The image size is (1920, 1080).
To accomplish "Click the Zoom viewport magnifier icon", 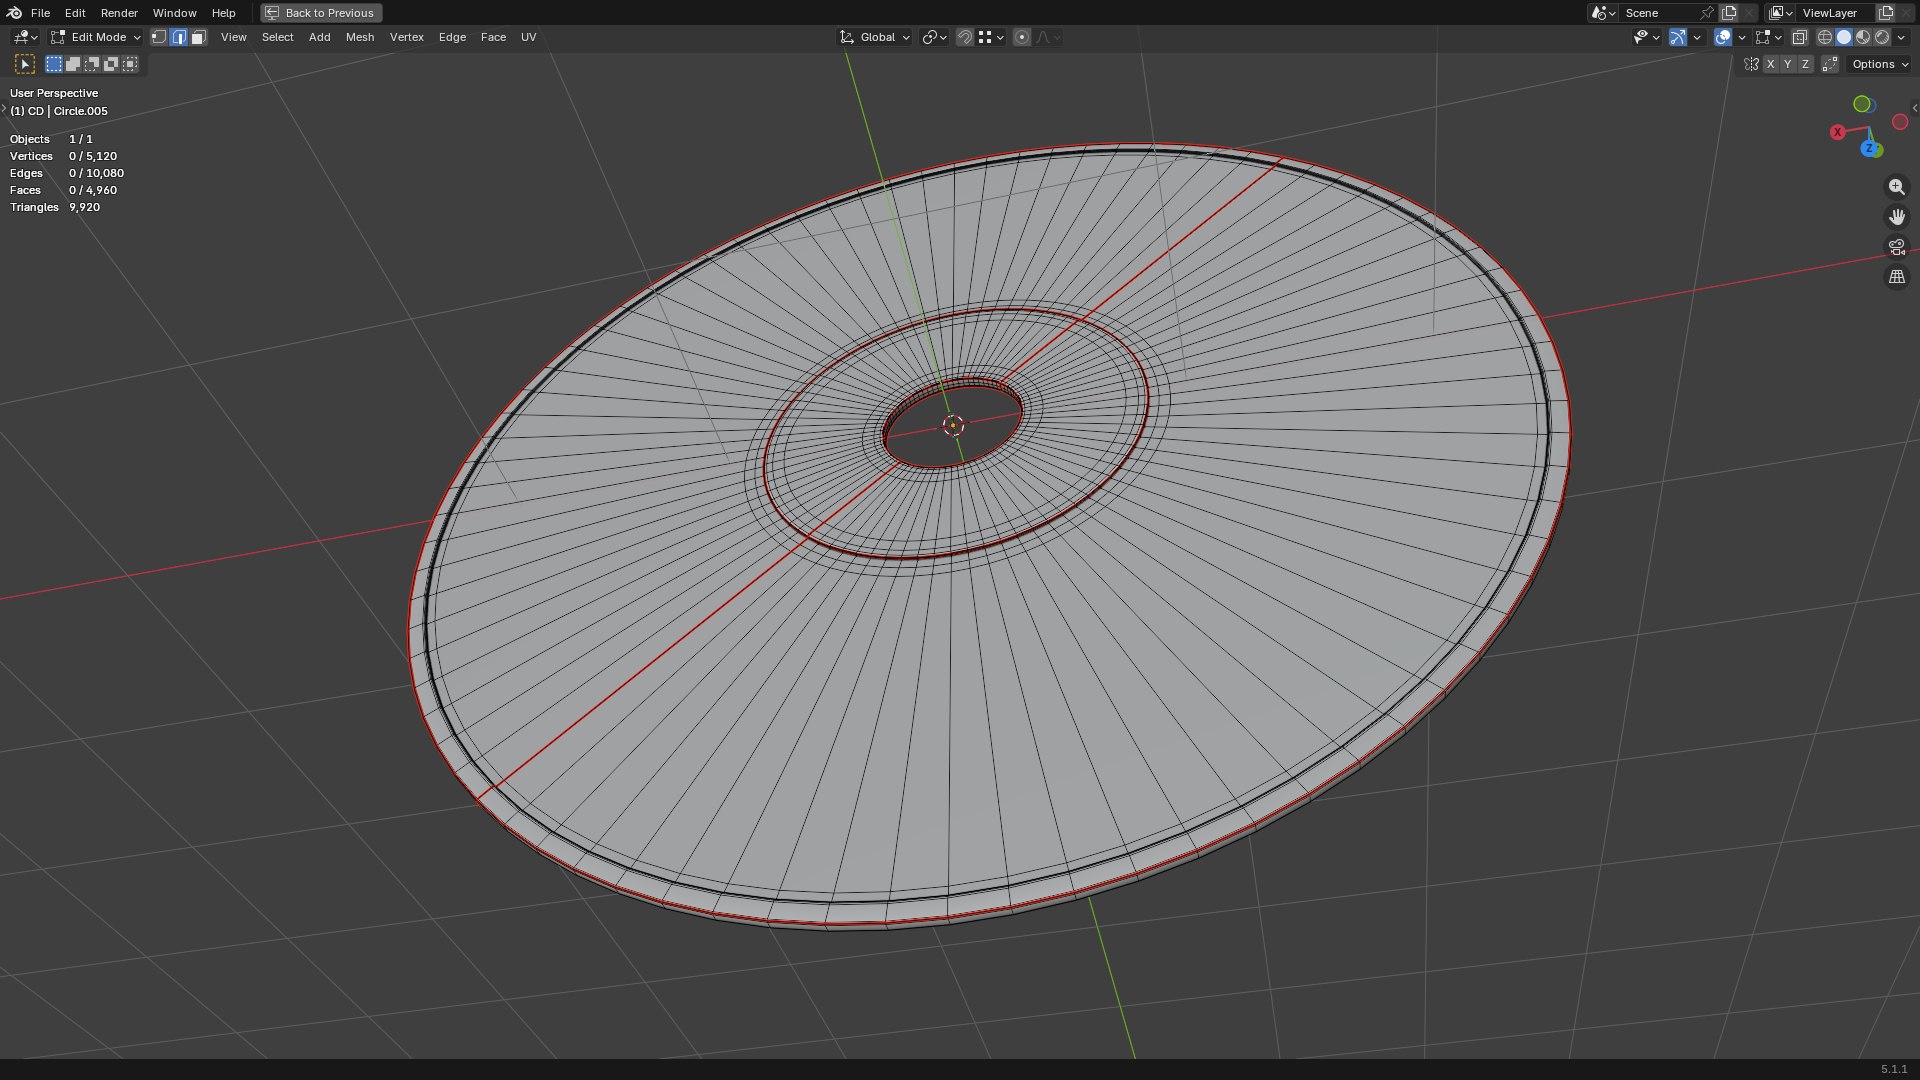I will [x=1896, y=187].
